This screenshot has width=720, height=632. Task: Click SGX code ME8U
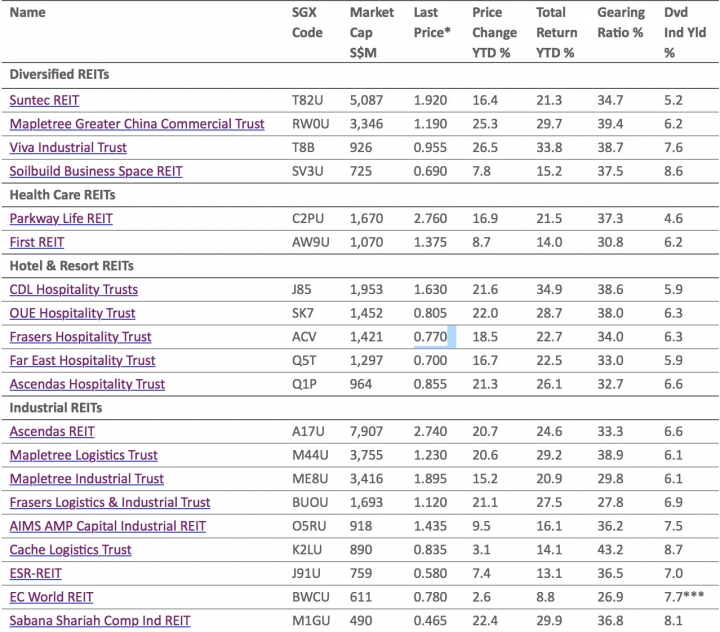tap(310, 479)
